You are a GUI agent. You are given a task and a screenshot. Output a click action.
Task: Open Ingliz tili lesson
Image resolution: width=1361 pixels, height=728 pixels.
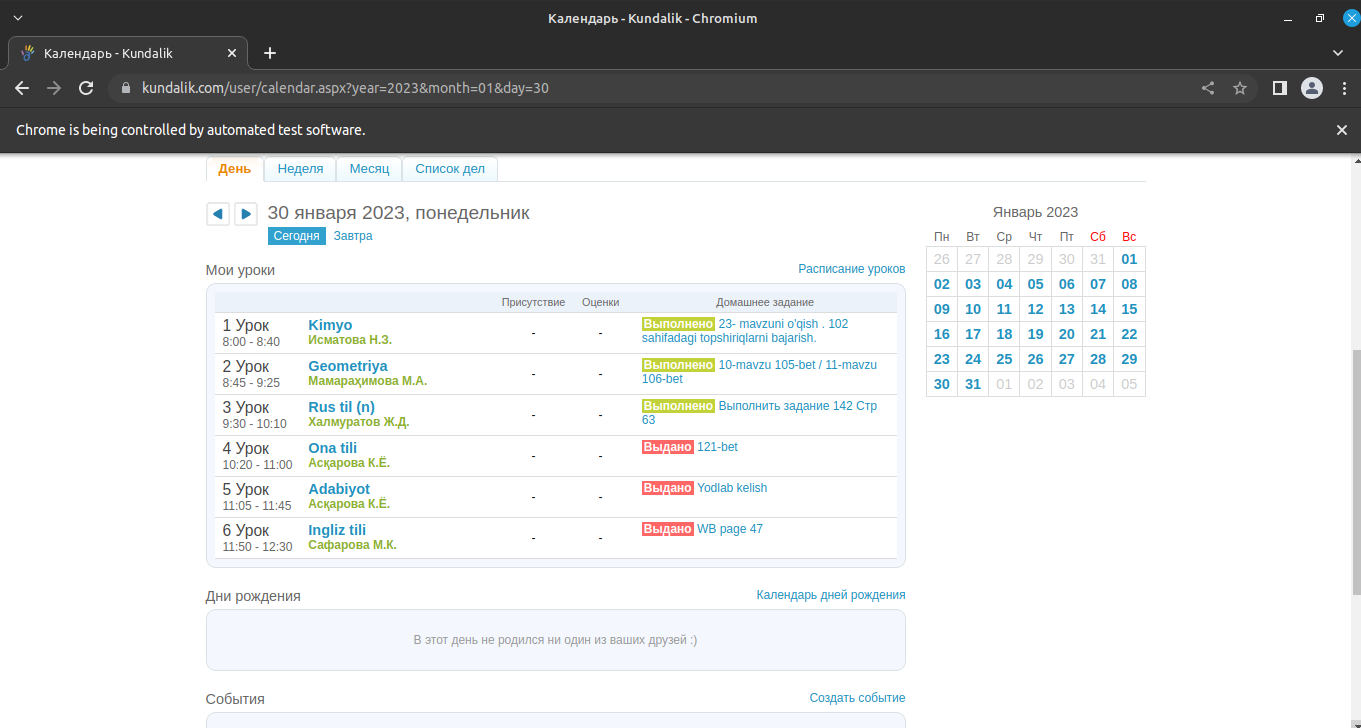[x=337, y=530]
